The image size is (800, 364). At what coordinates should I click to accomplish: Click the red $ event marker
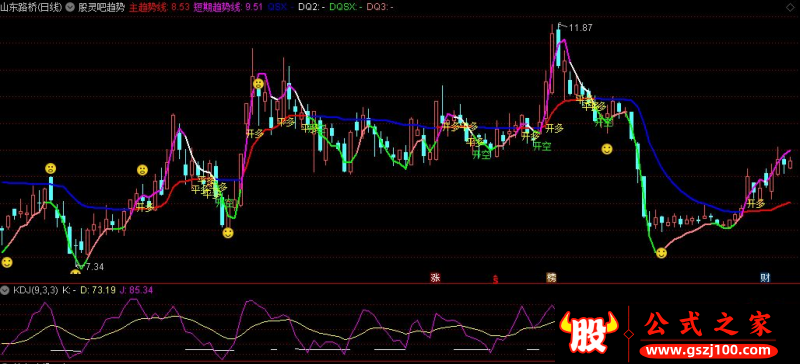494,279
